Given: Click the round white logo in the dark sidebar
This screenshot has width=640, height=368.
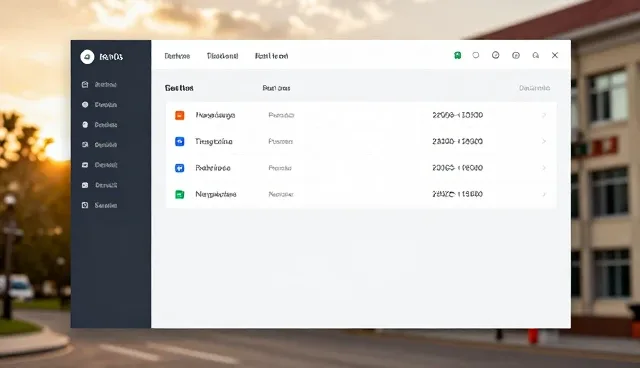Looking at the screenshot, I should pos(87,57).
